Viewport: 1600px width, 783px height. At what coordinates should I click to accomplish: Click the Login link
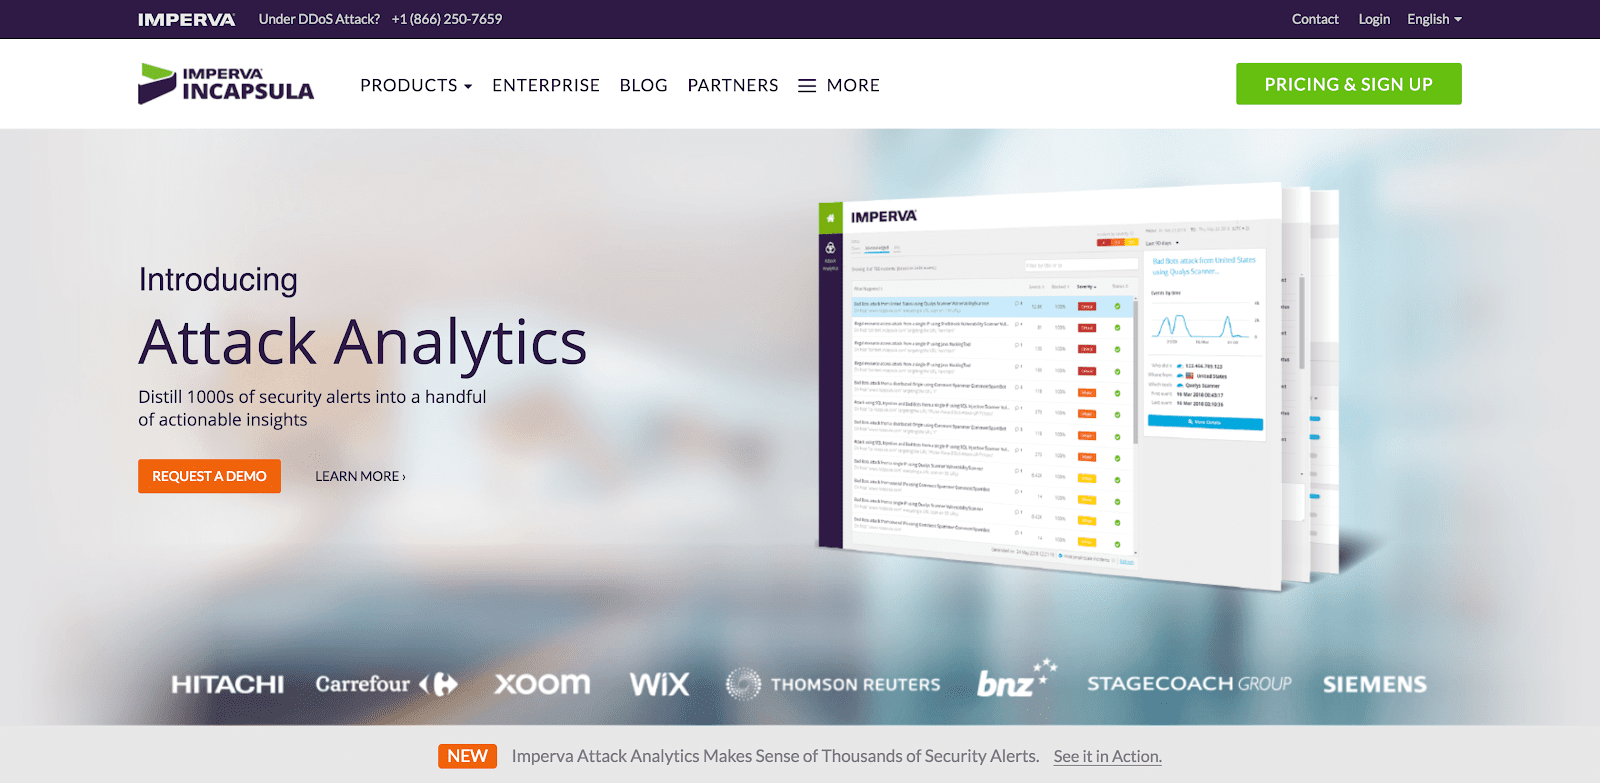[x=1374, y=19]
